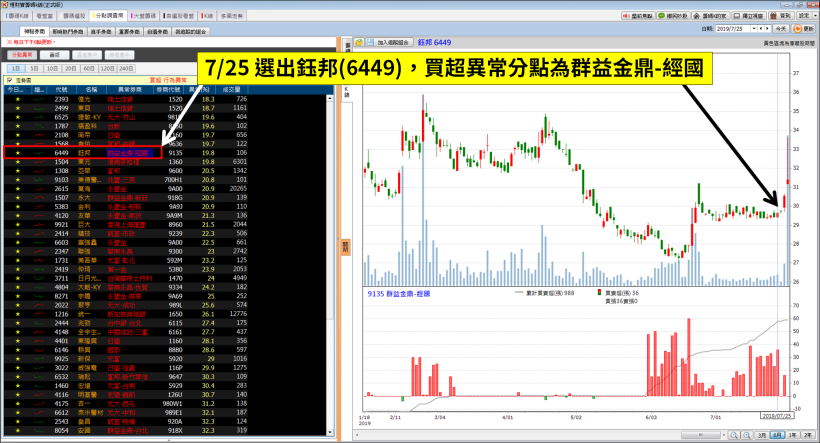Image resolution: width=820 pixels, height=443 pixels.
Task: Switch chart range to 3月
Action: point(761,435)
